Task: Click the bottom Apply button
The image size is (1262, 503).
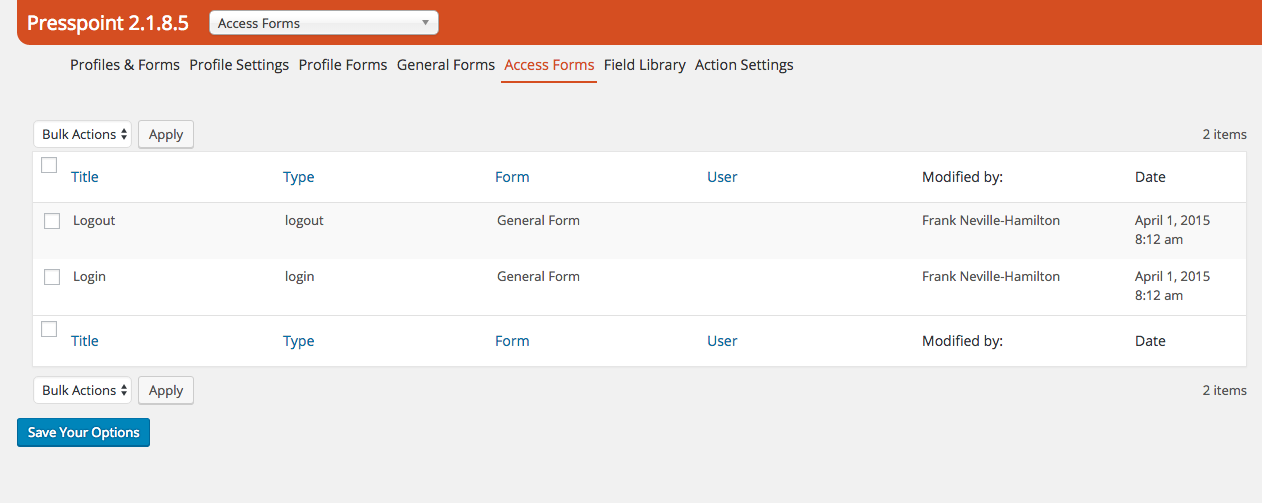Action: coord(166,390)
